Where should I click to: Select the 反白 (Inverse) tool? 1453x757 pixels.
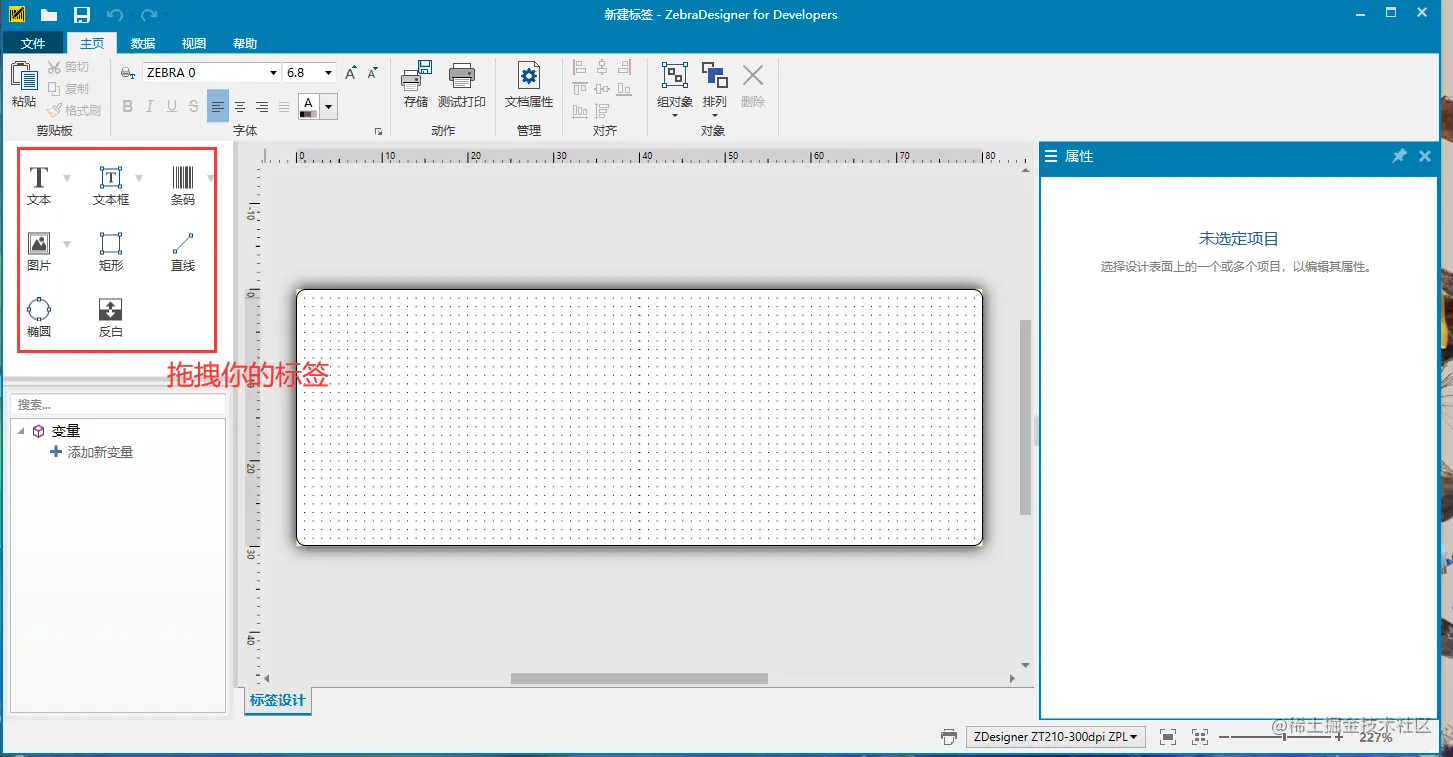coord(111,318)
